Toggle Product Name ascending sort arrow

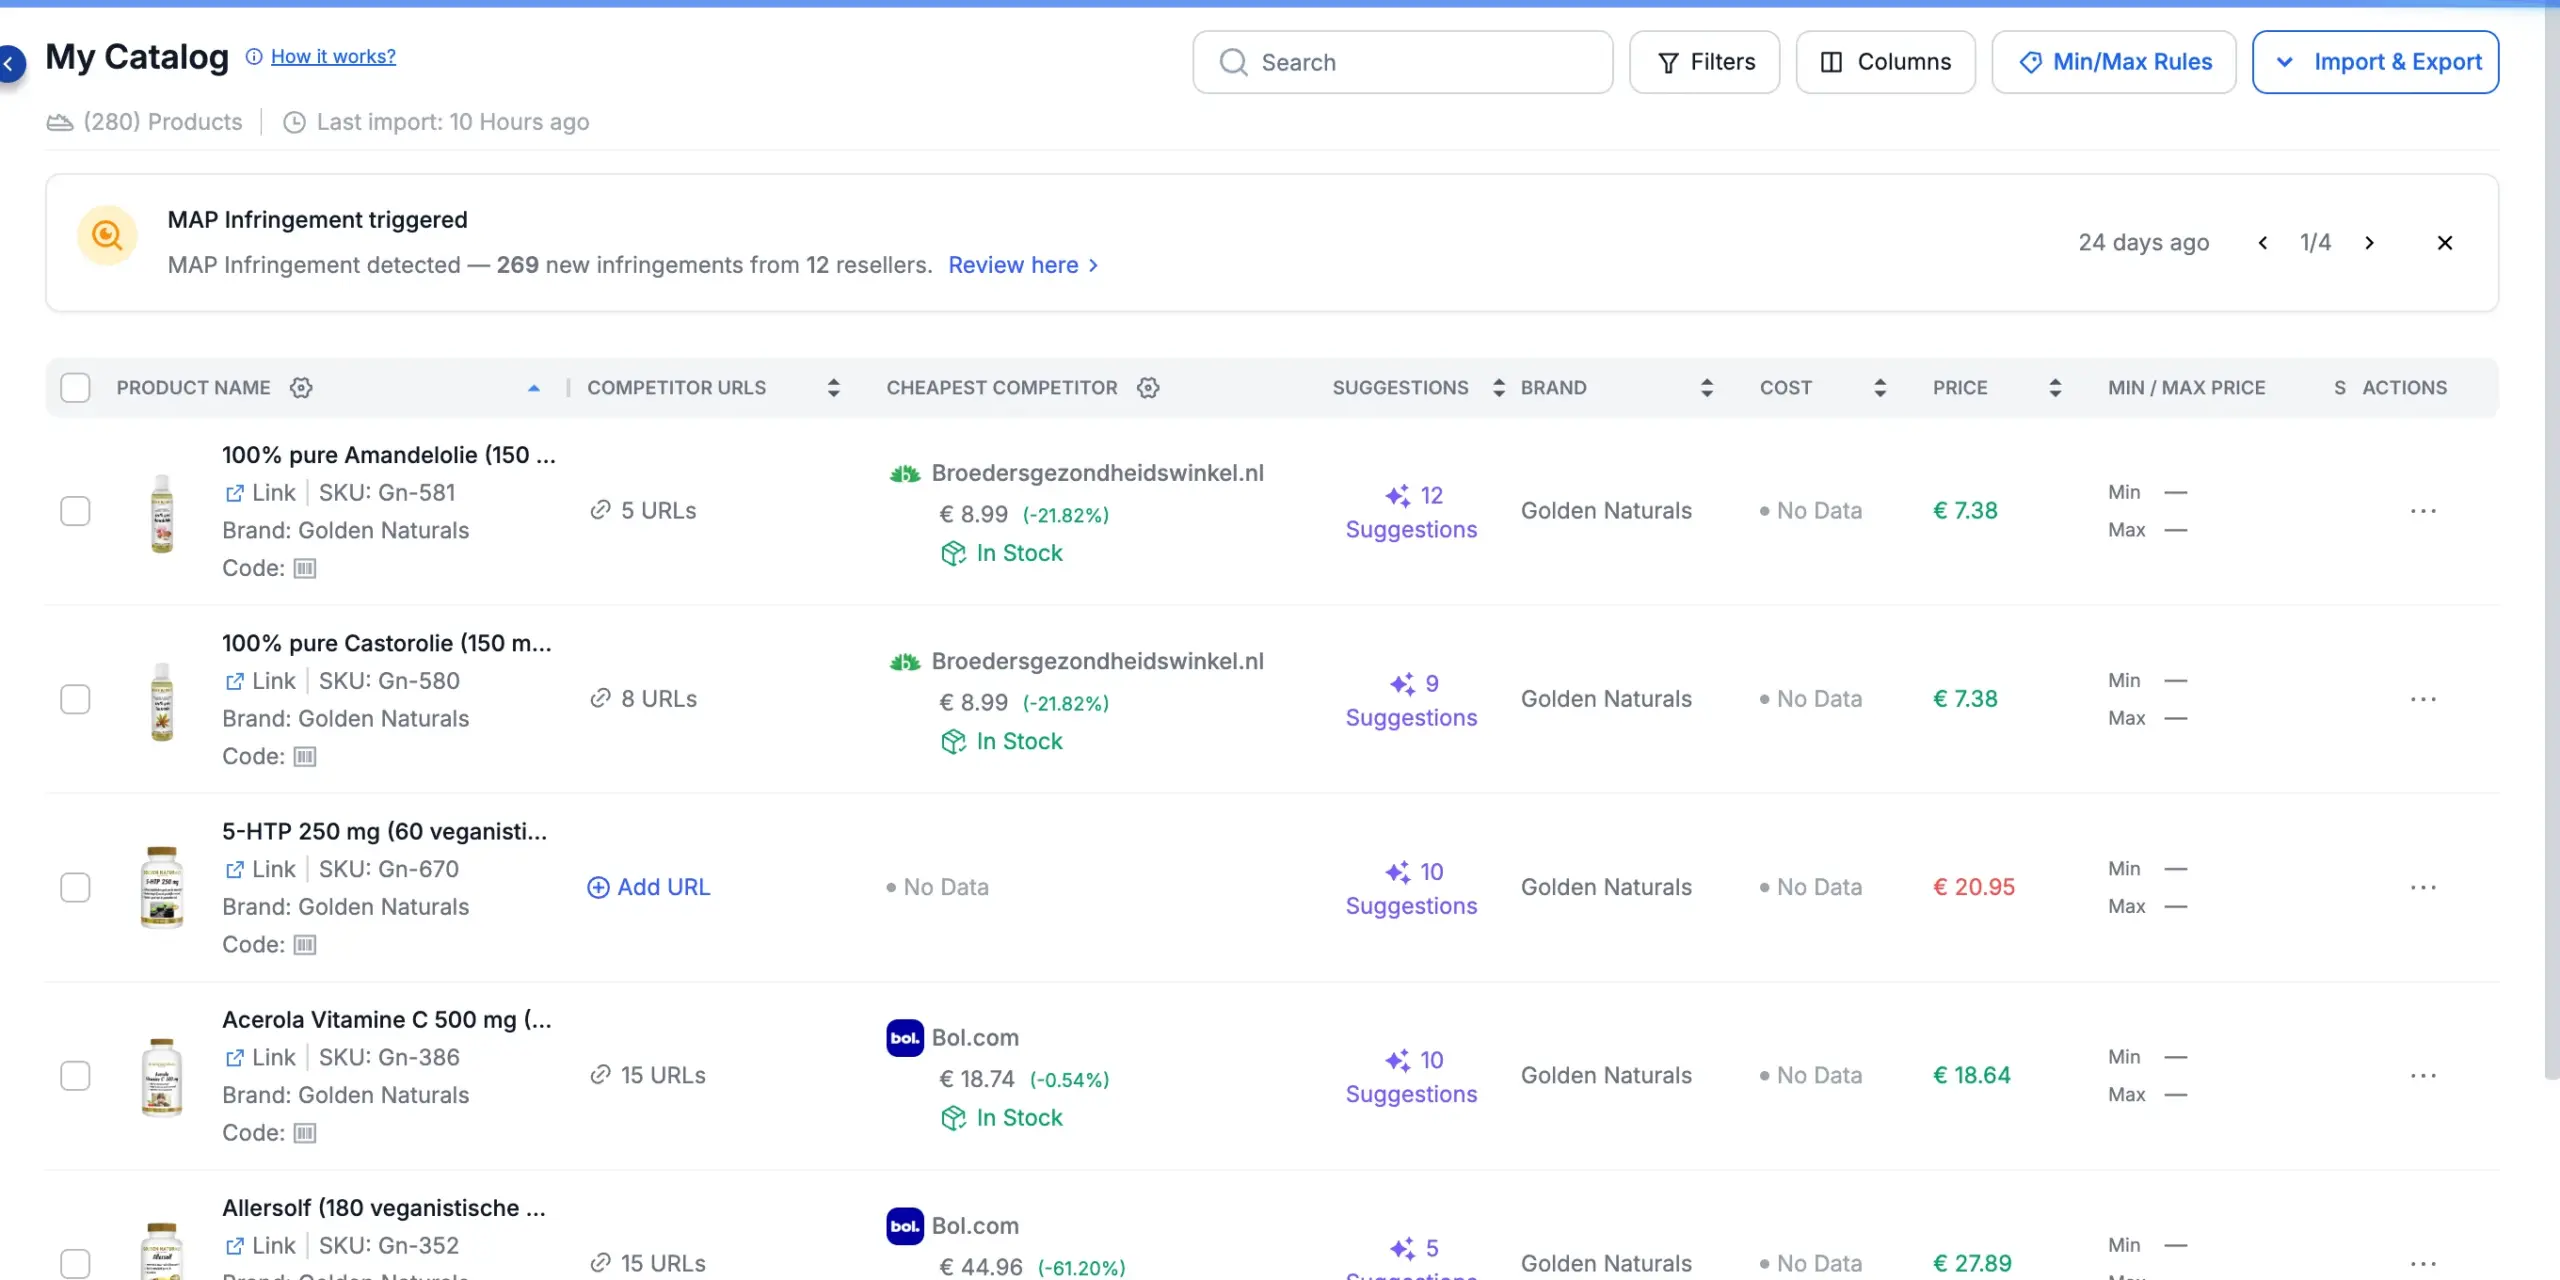[x=534, y=387]
